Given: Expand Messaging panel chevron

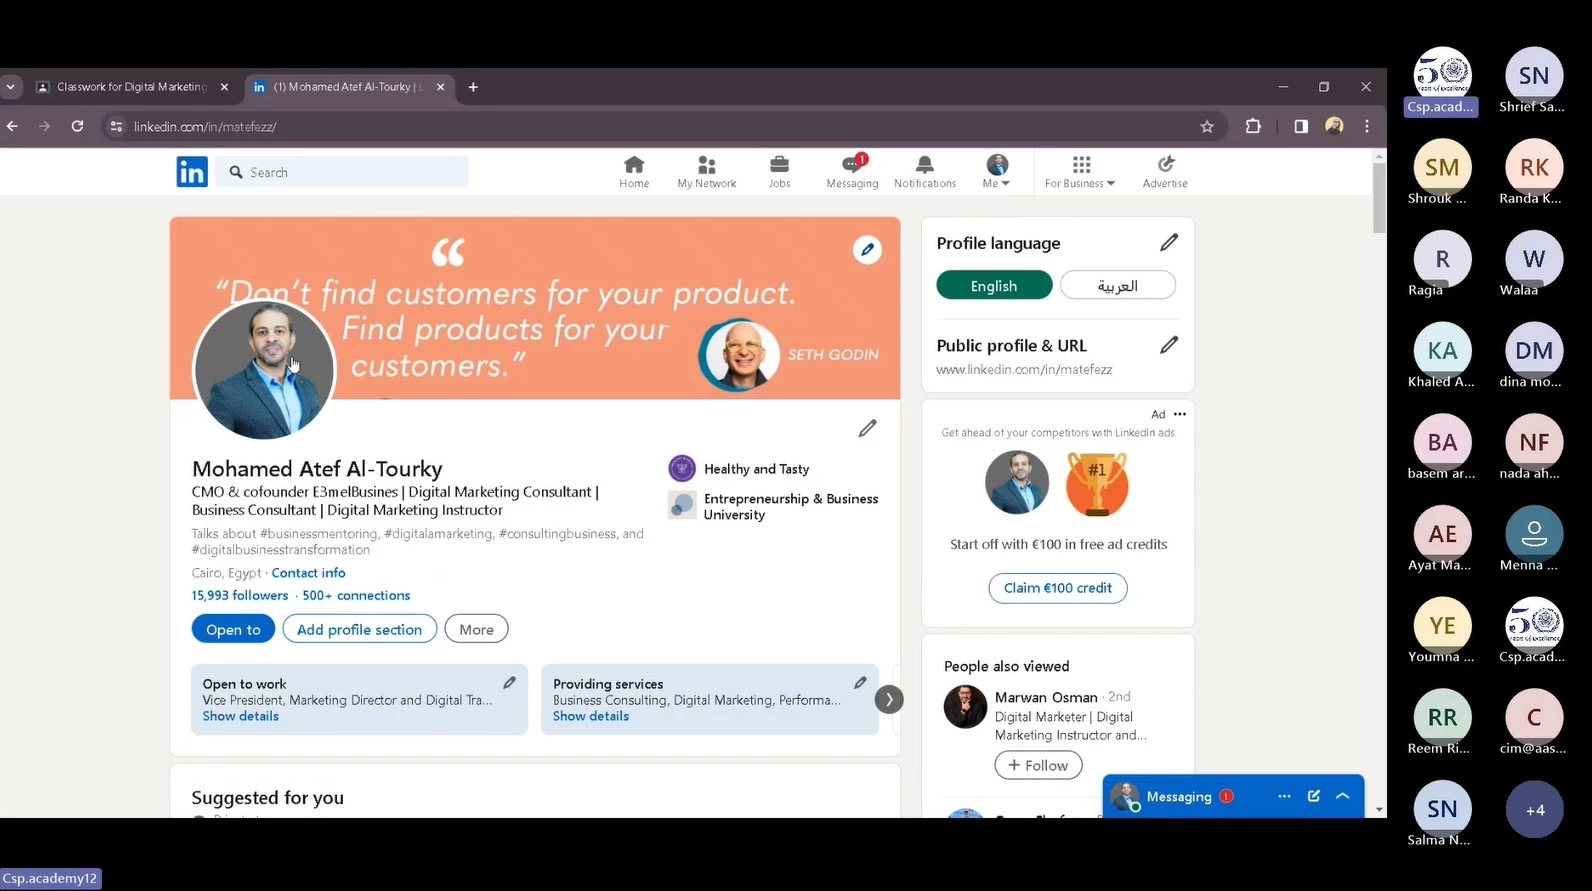Looking at the screenshot, I should [x=1343, y=796].
